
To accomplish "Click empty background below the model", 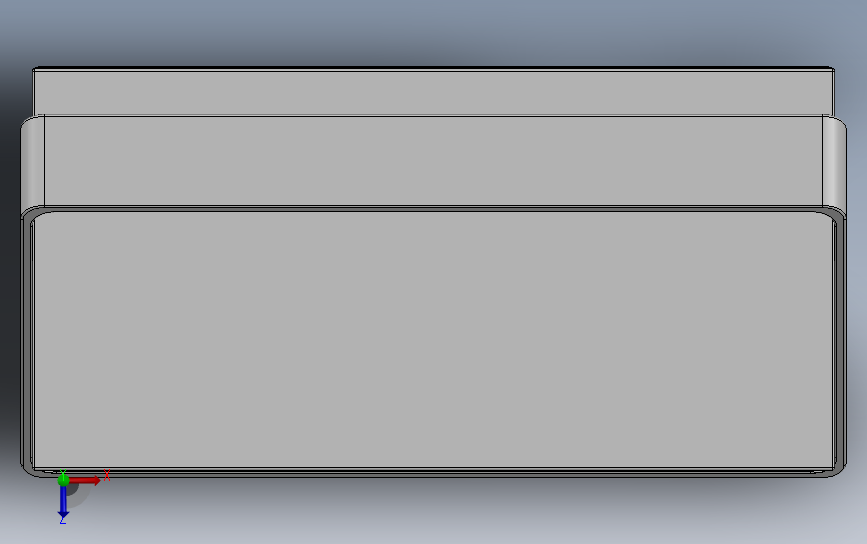I will [x=442, y=514].
